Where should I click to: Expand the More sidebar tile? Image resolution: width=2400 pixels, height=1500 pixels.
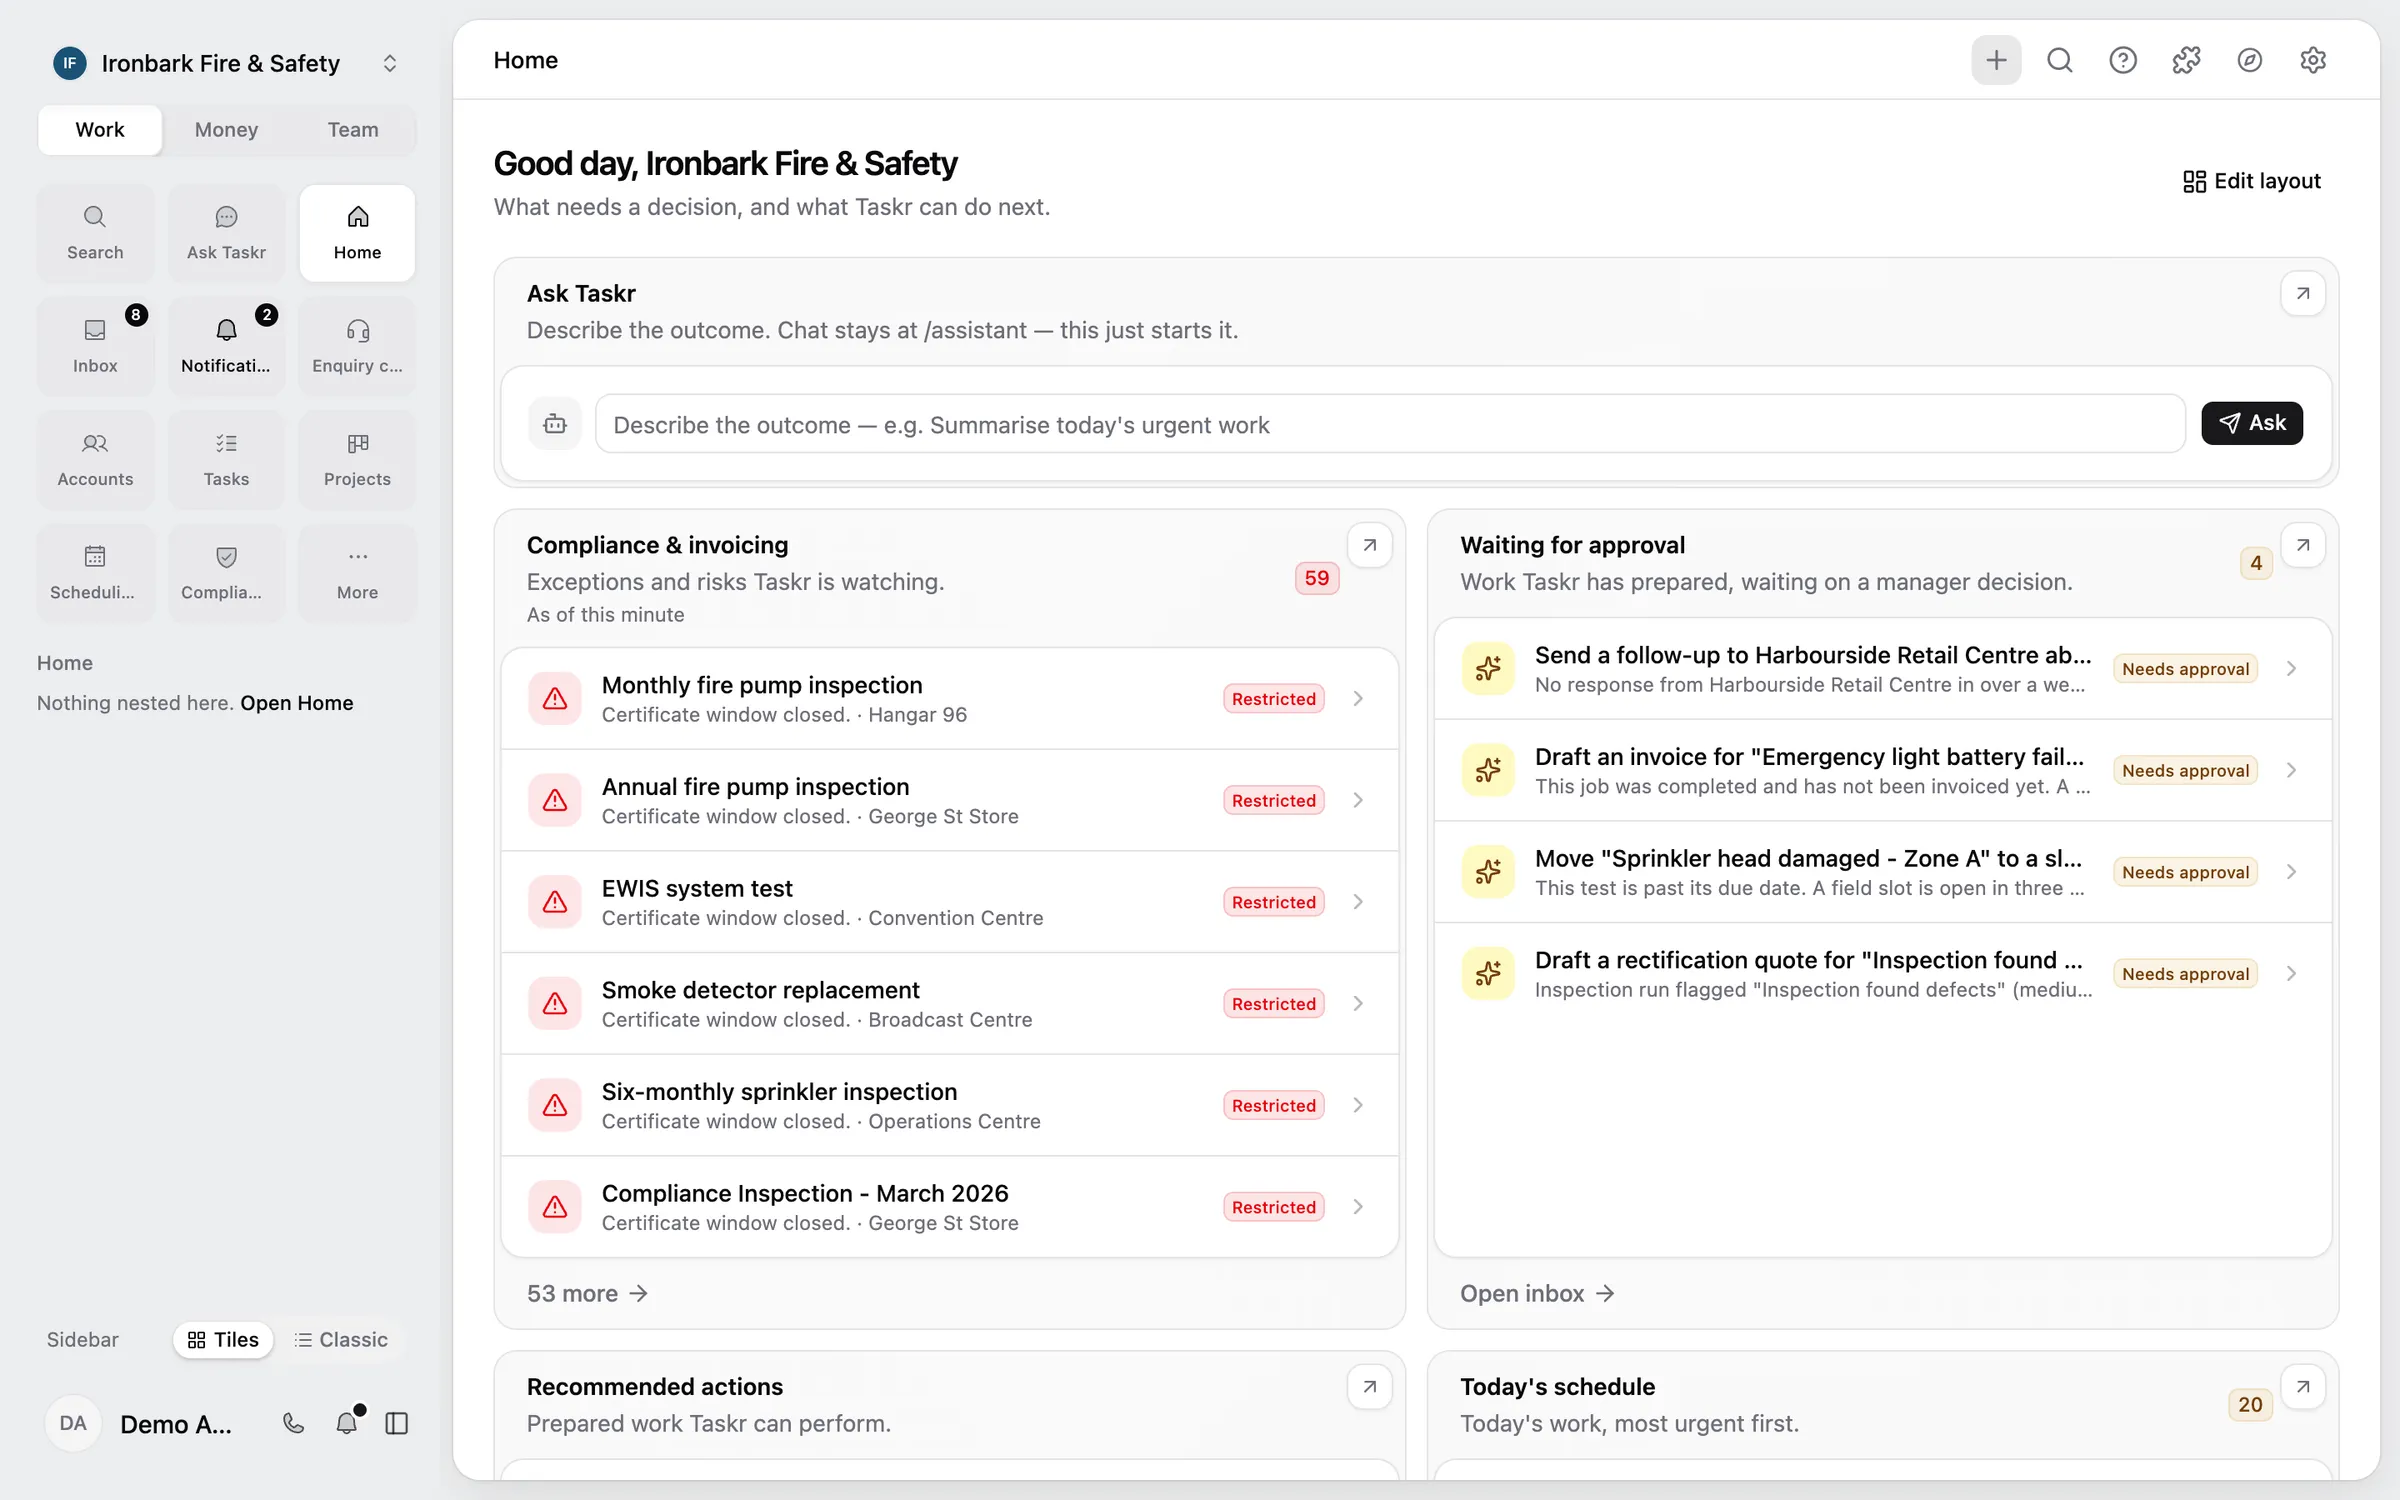click(x=357, y=573)
